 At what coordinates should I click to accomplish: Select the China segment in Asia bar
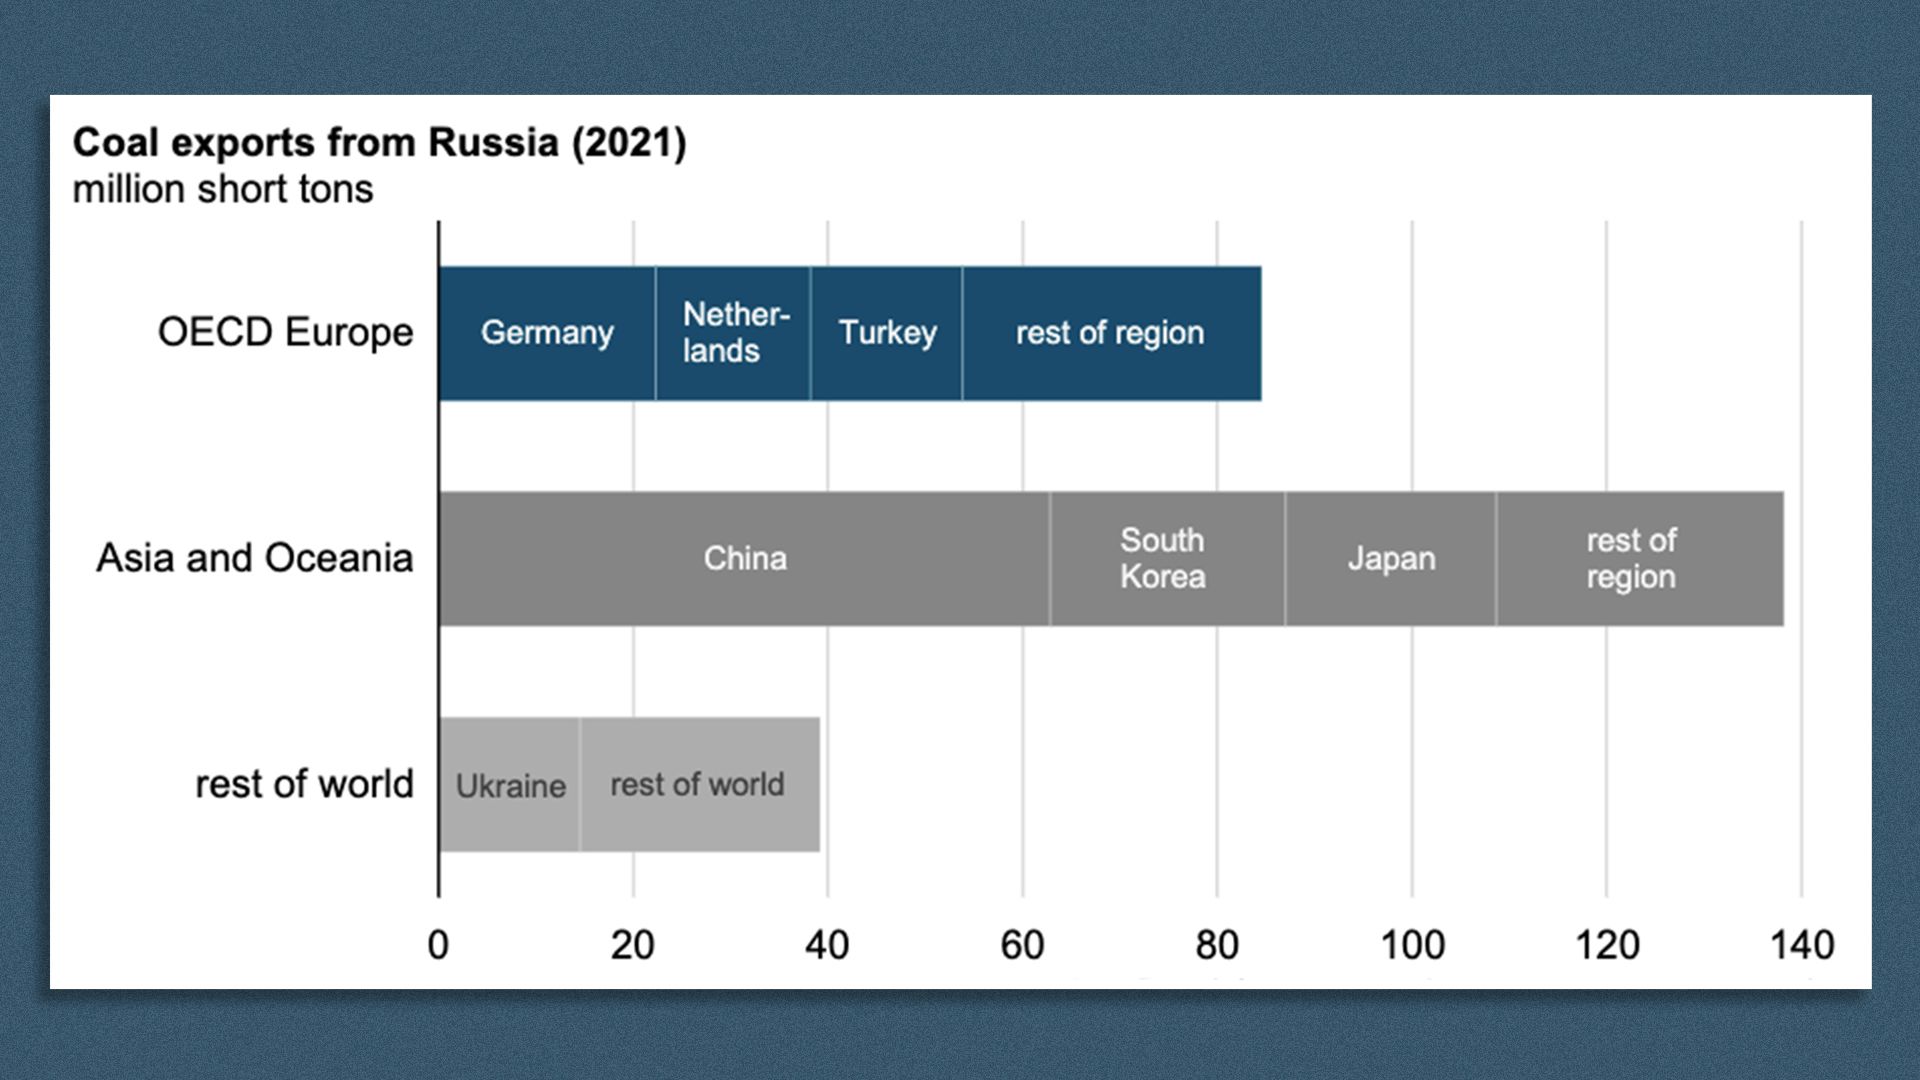pos(745,558)
